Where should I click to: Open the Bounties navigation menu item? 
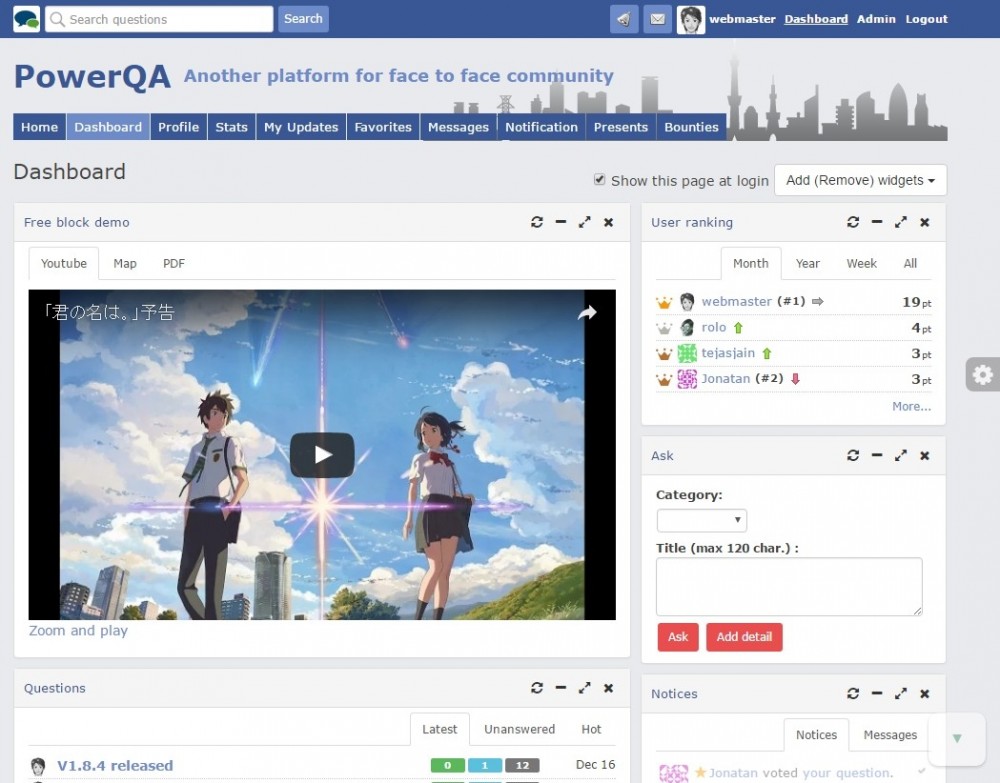691,127
